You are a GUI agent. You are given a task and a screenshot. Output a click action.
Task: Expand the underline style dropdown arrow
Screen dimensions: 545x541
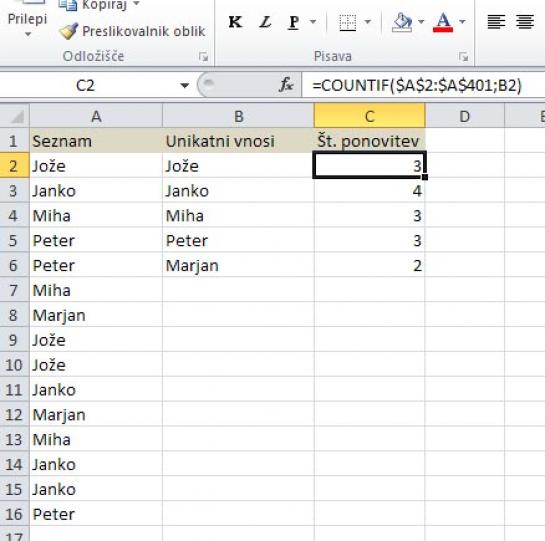click(313, 22)
